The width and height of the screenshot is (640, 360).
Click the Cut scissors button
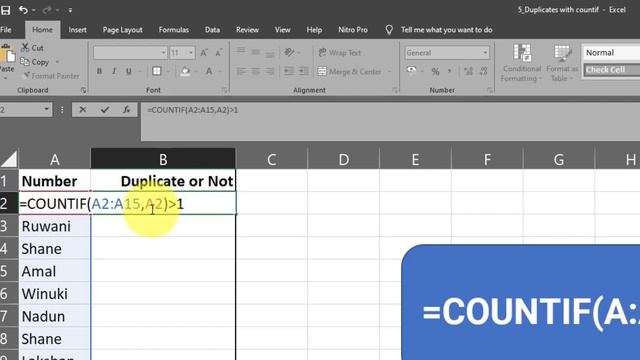coord(33,48)
